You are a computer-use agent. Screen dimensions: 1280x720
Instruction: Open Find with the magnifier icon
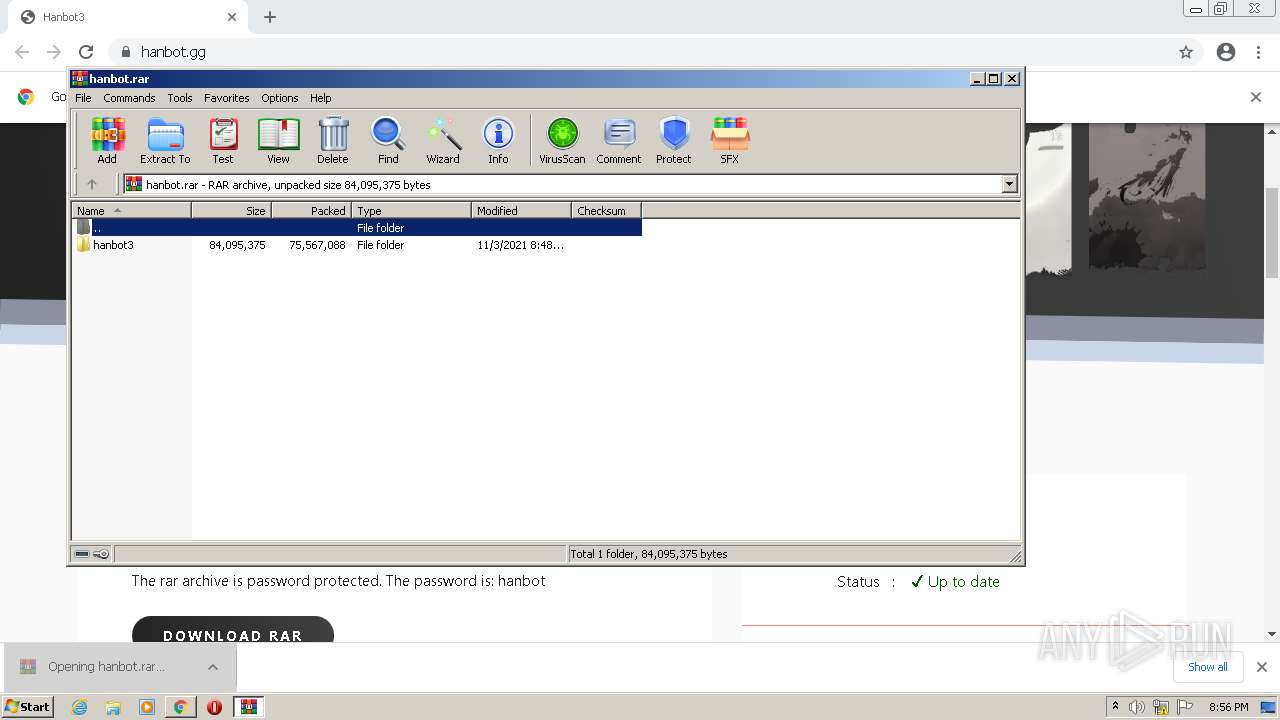point(388,140)
